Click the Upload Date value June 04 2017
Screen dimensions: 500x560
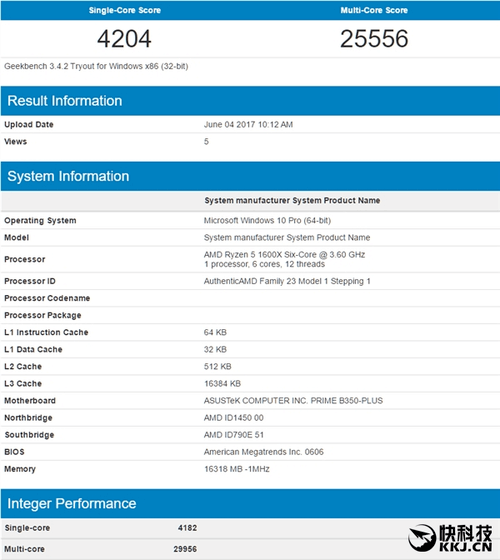[248, 125]
